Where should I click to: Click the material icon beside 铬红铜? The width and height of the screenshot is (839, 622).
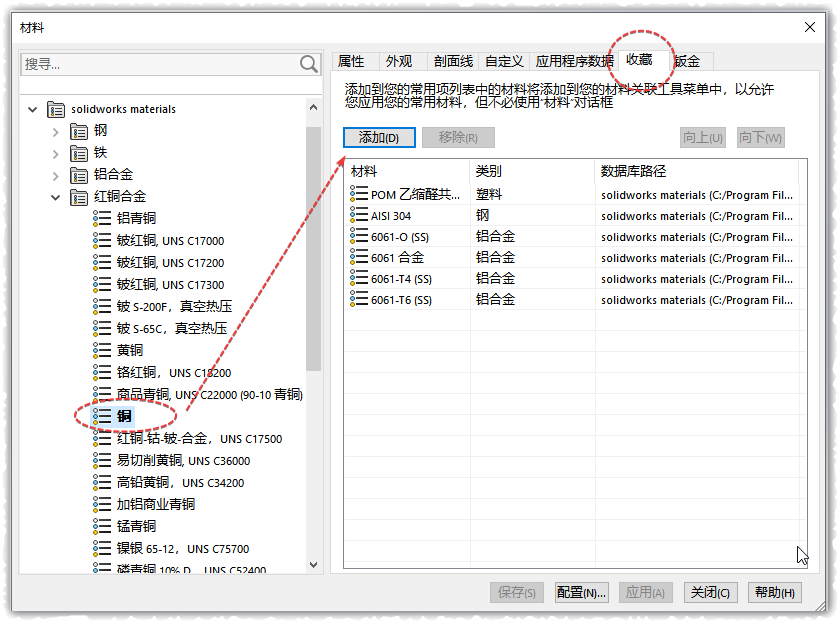click(x=102, y=372)
